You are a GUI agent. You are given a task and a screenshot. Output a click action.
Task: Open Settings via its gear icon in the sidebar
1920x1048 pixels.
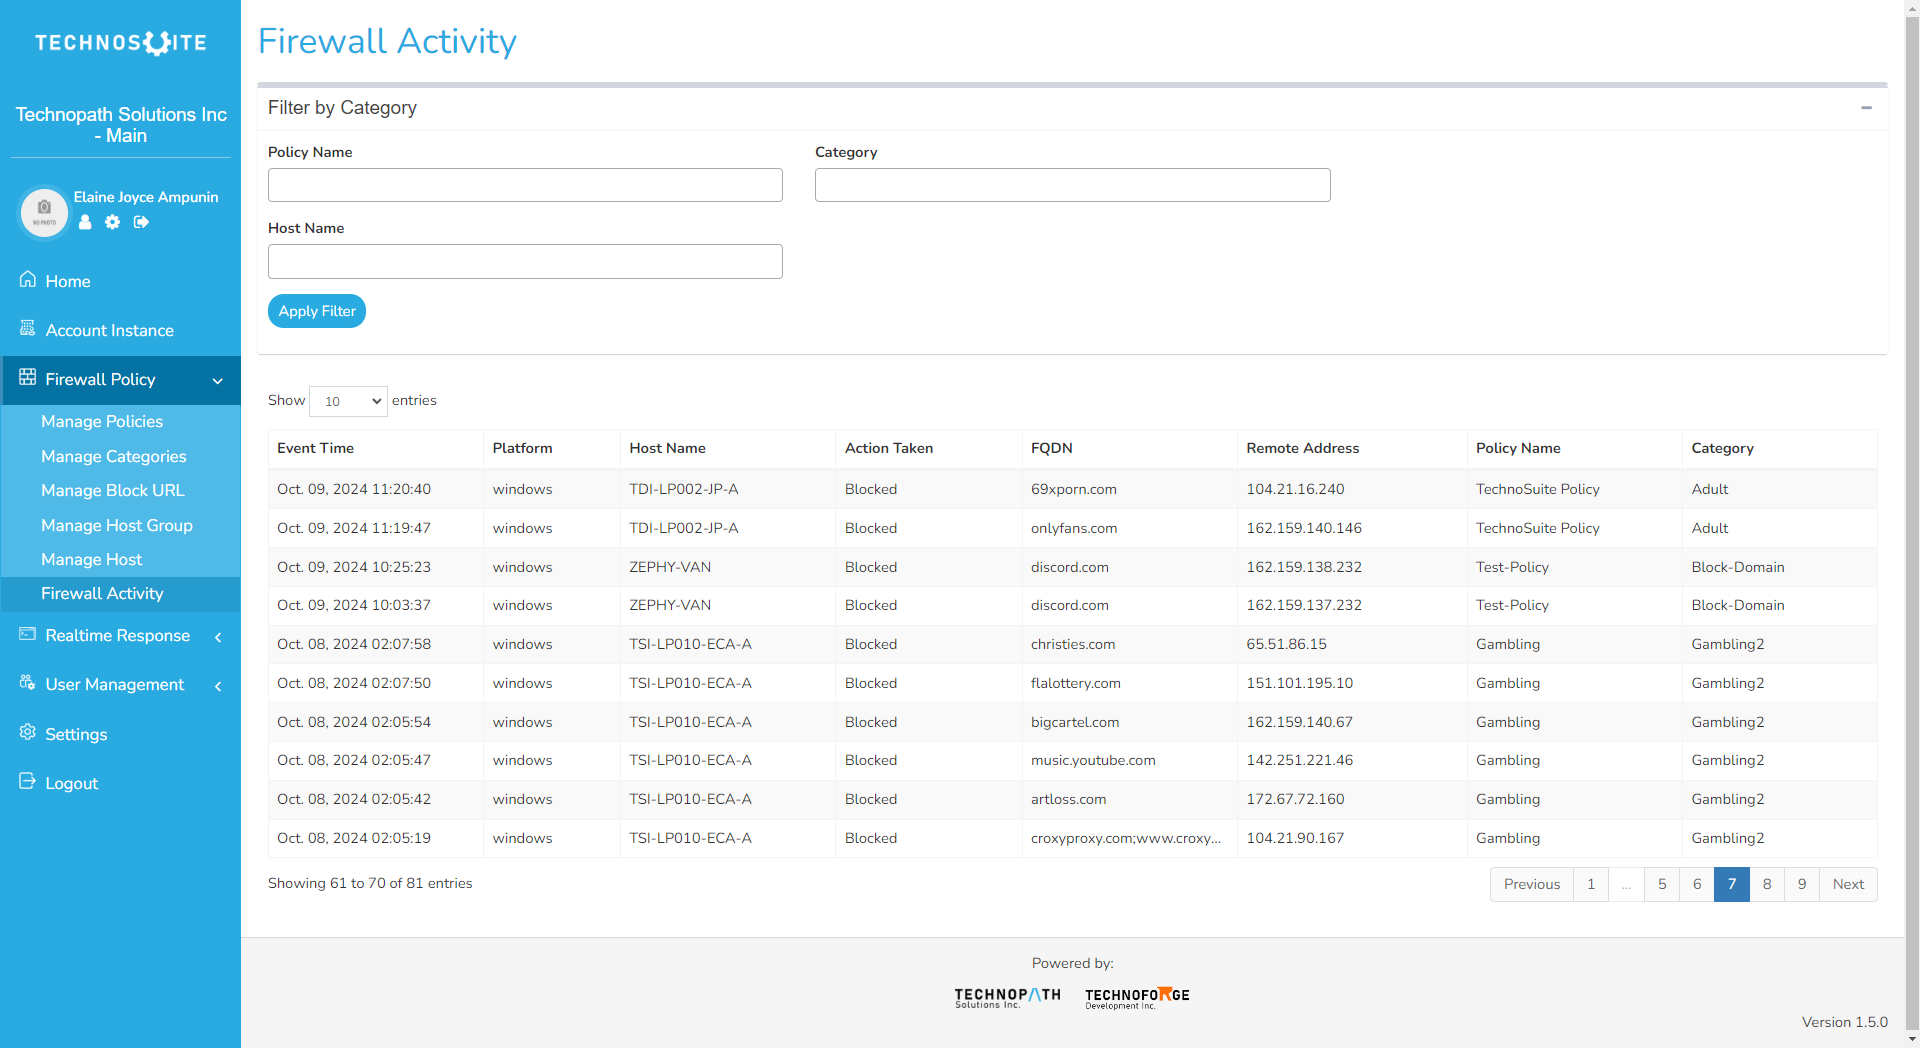[x=27, y=733]
